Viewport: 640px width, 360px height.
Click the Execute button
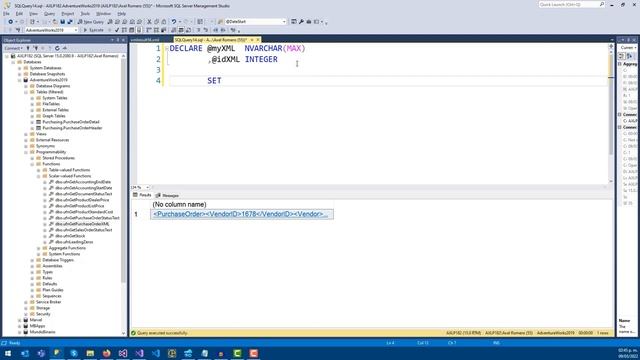93,30
